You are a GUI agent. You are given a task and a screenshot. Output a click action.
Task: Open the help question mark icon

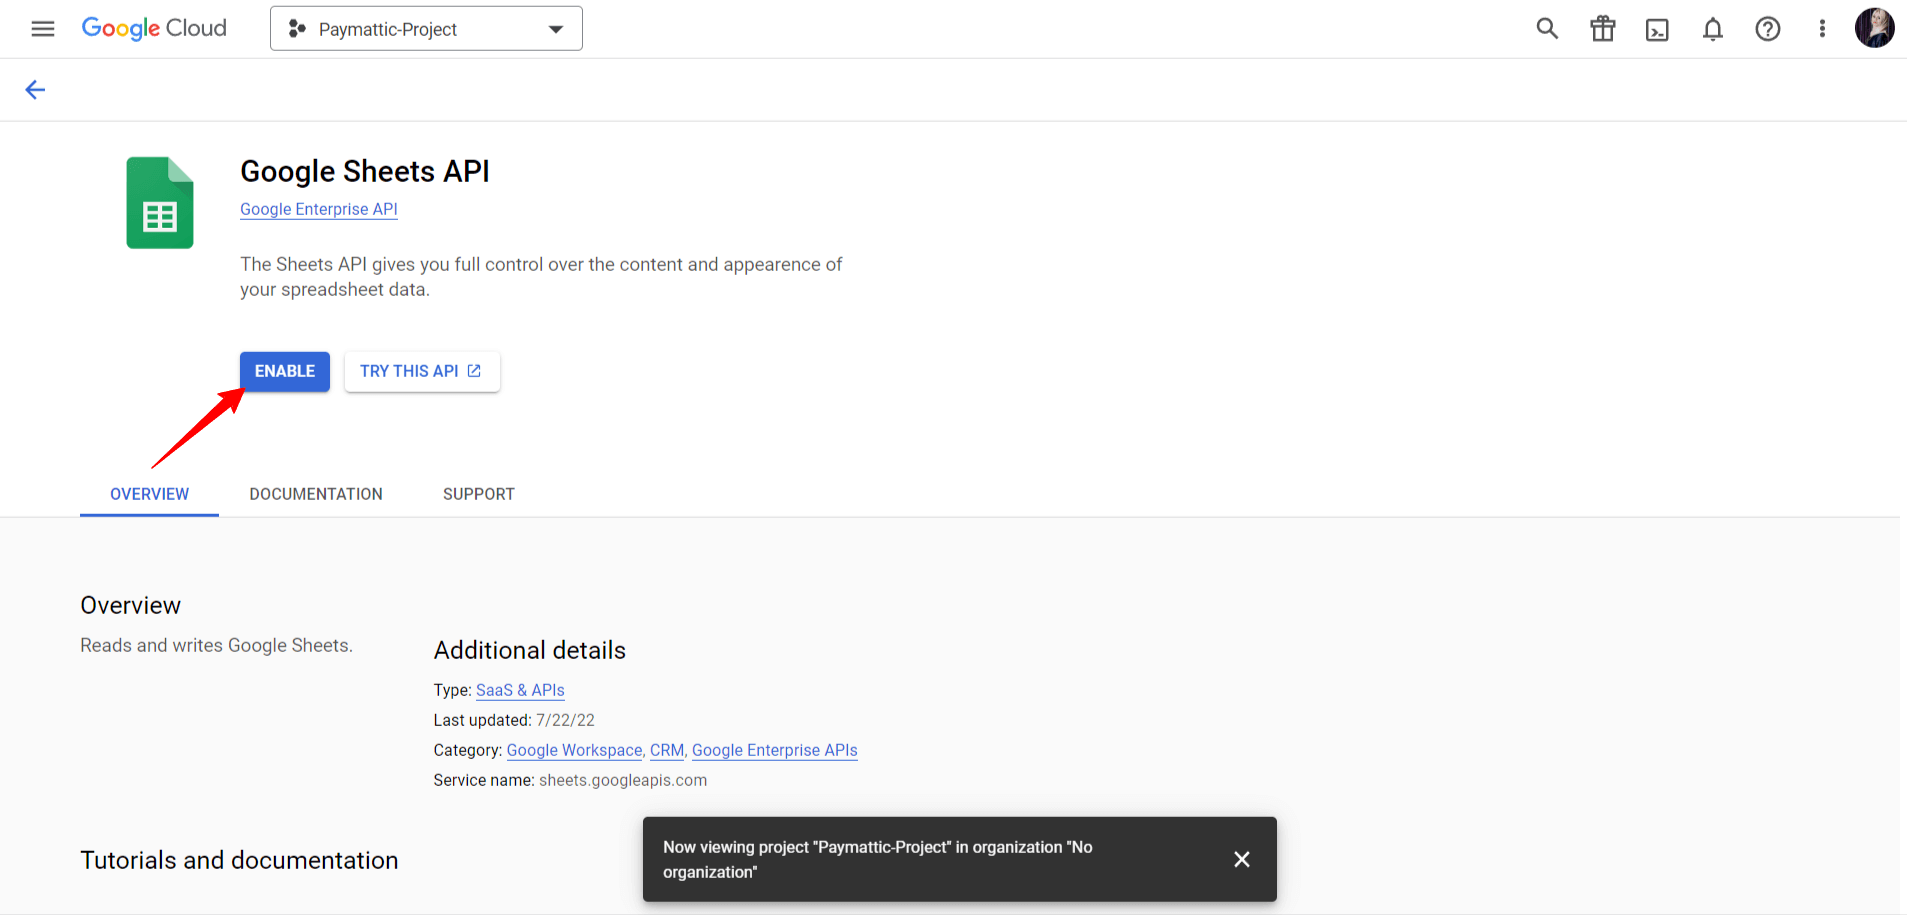click(1768, 29)
